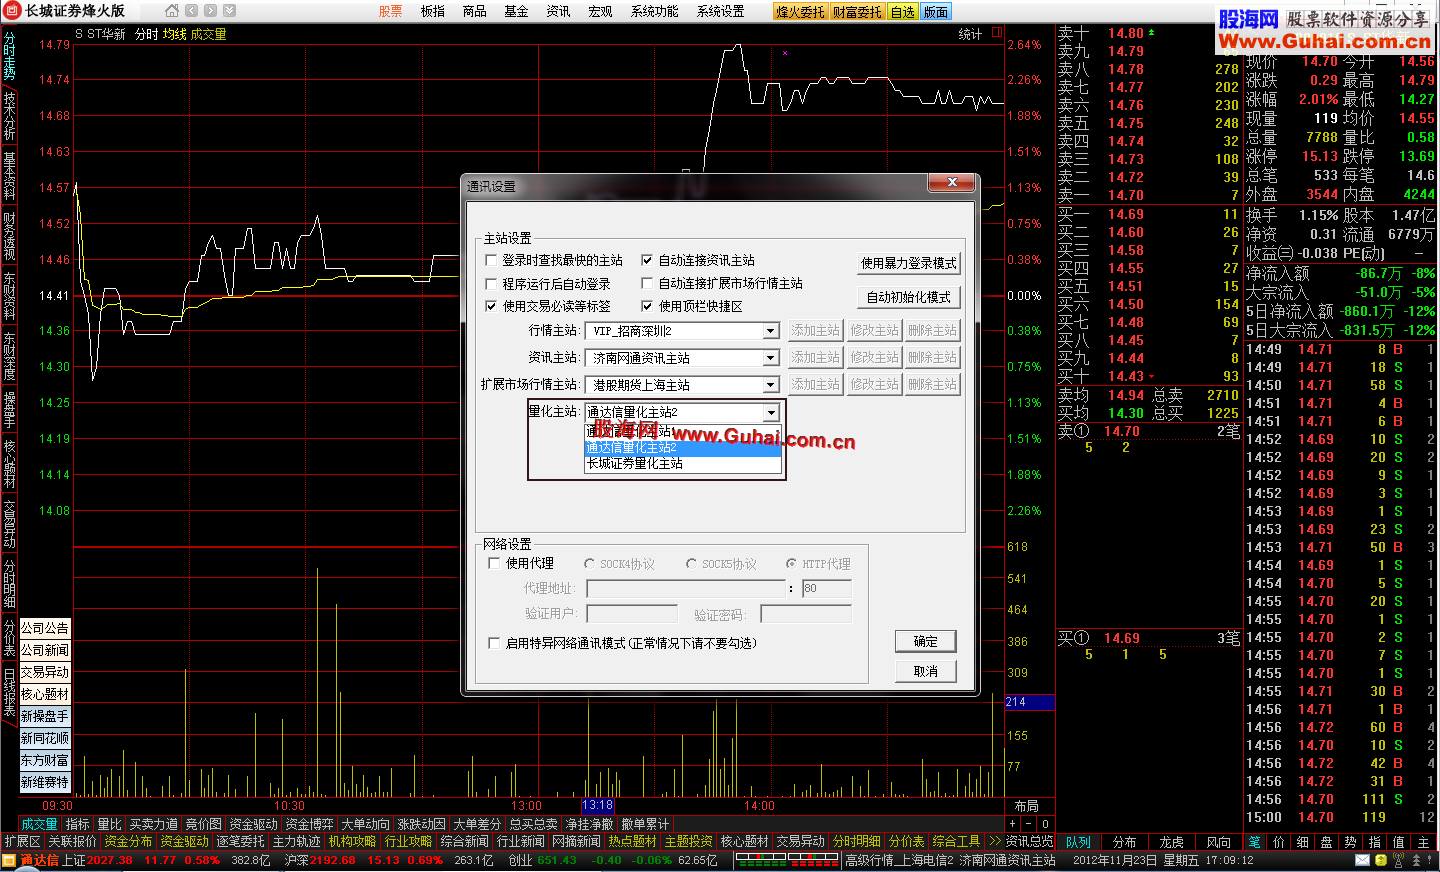The width and height of the screenshot is (1440, 872).
Task: Open the 股票 menu
Action: pos(391,12)
